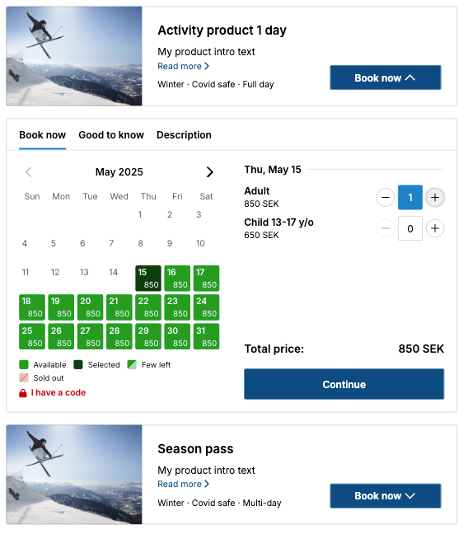The width and height of the screenshot is (468, 534).
Task: Read more about Activity product 1 day
Action: click(183, 66)
